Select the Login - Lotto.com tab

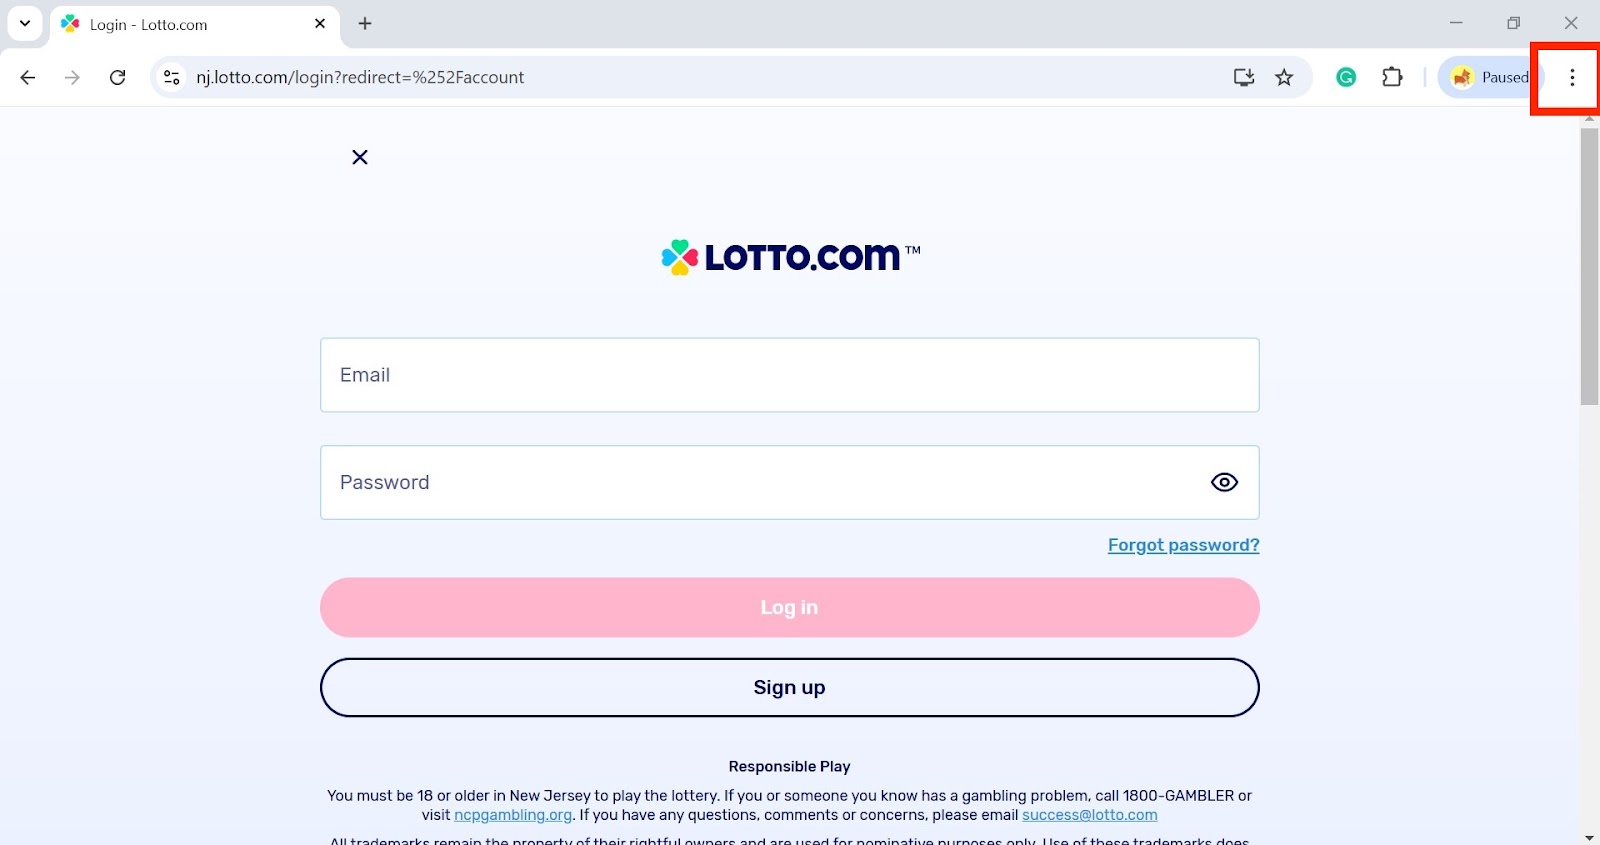pos(195,24)
